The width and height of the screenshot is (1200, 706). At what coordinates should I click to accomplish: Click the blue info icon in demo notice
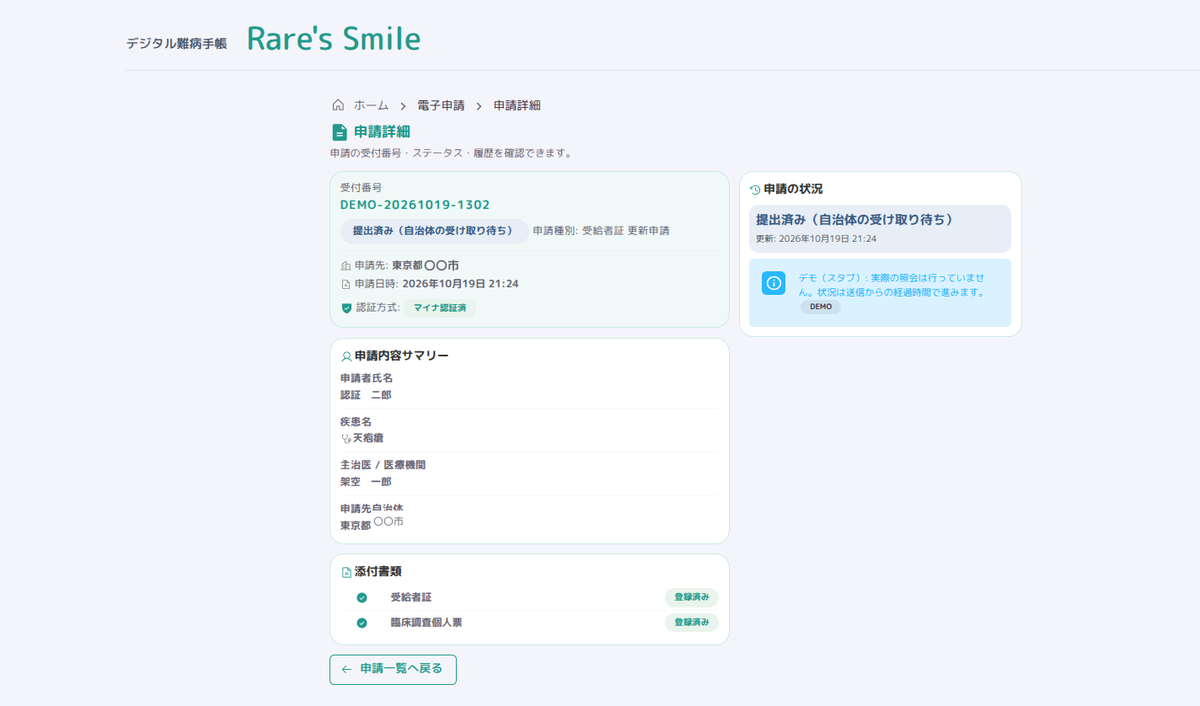click(773, 283)
